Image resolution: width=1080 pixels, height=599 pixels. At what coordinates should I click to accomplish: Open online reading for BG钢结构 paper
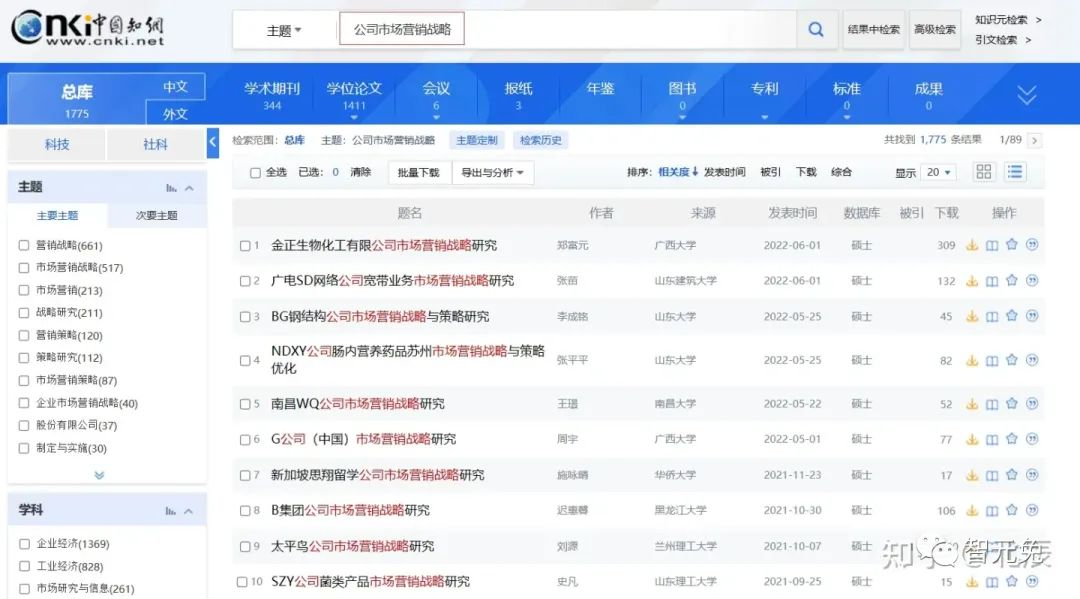pos(992,317)
